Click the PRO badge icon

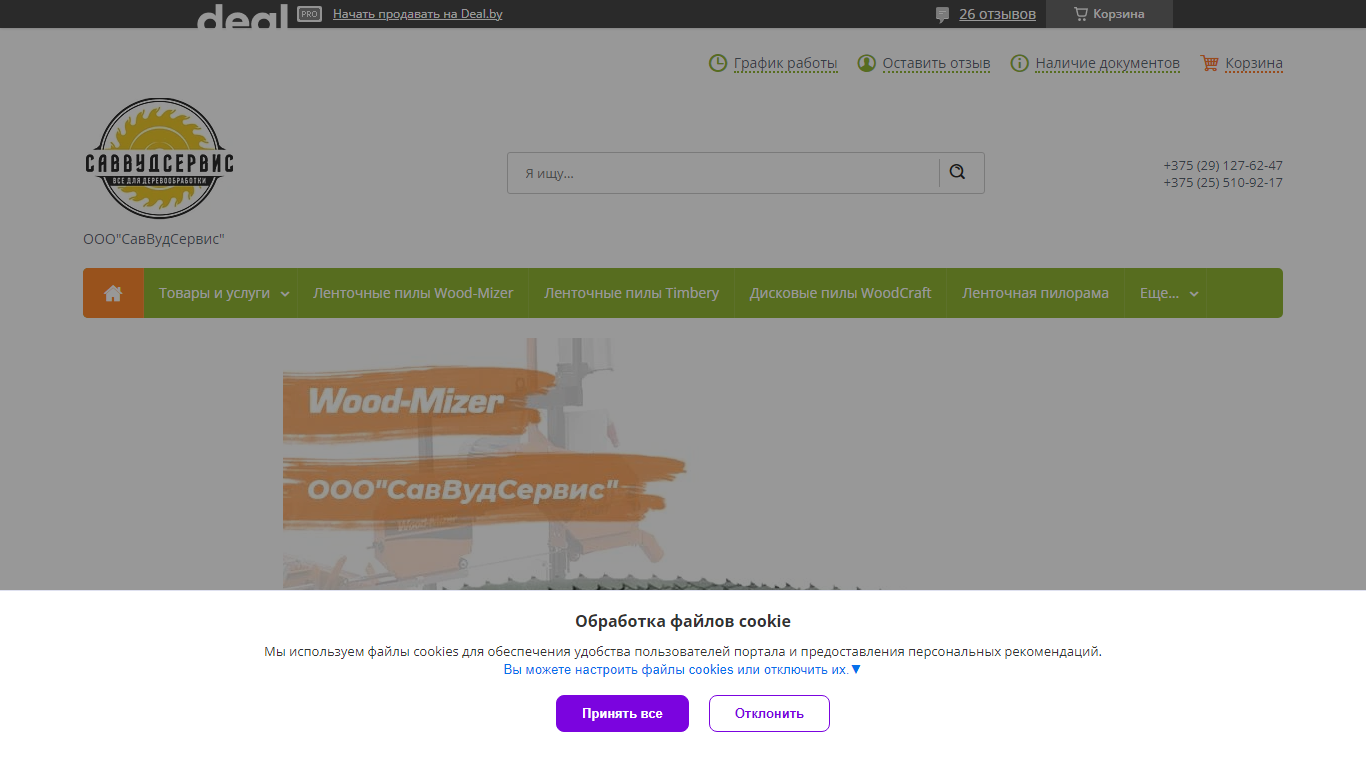point(309,14)
